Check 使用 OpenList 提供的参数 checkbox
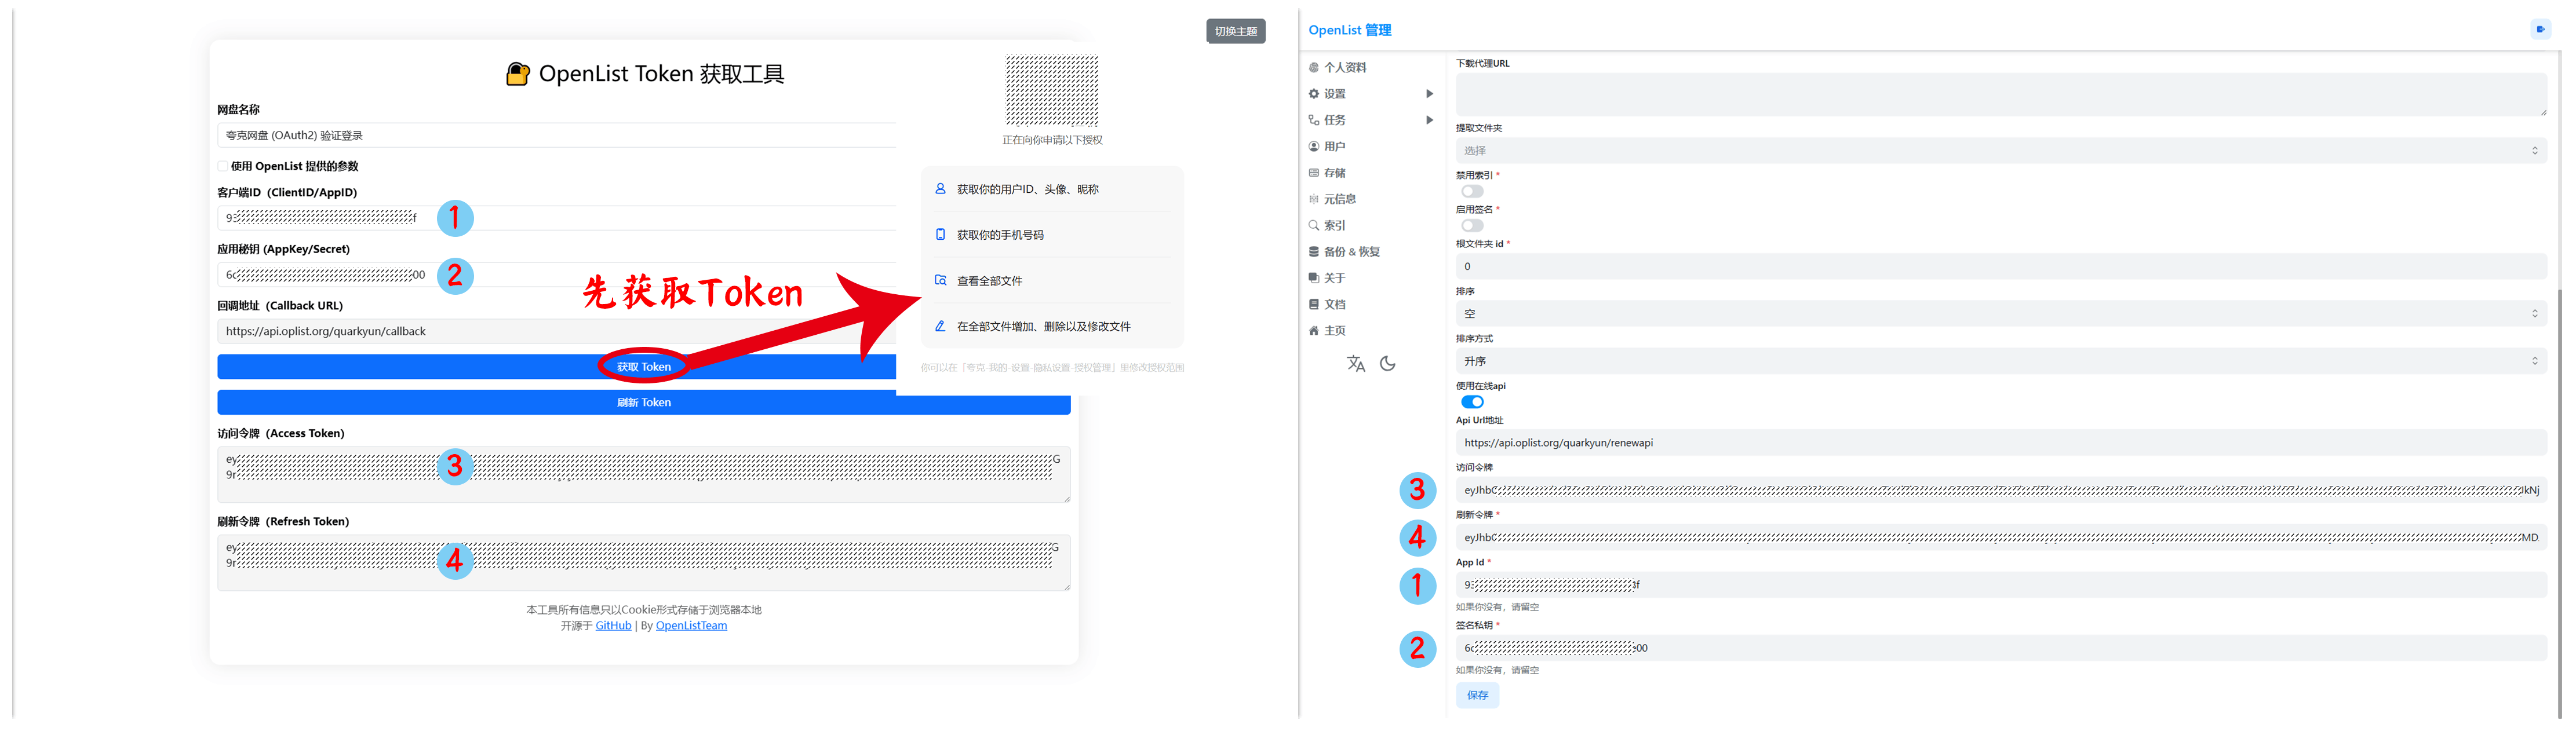 tap(223, 166)
